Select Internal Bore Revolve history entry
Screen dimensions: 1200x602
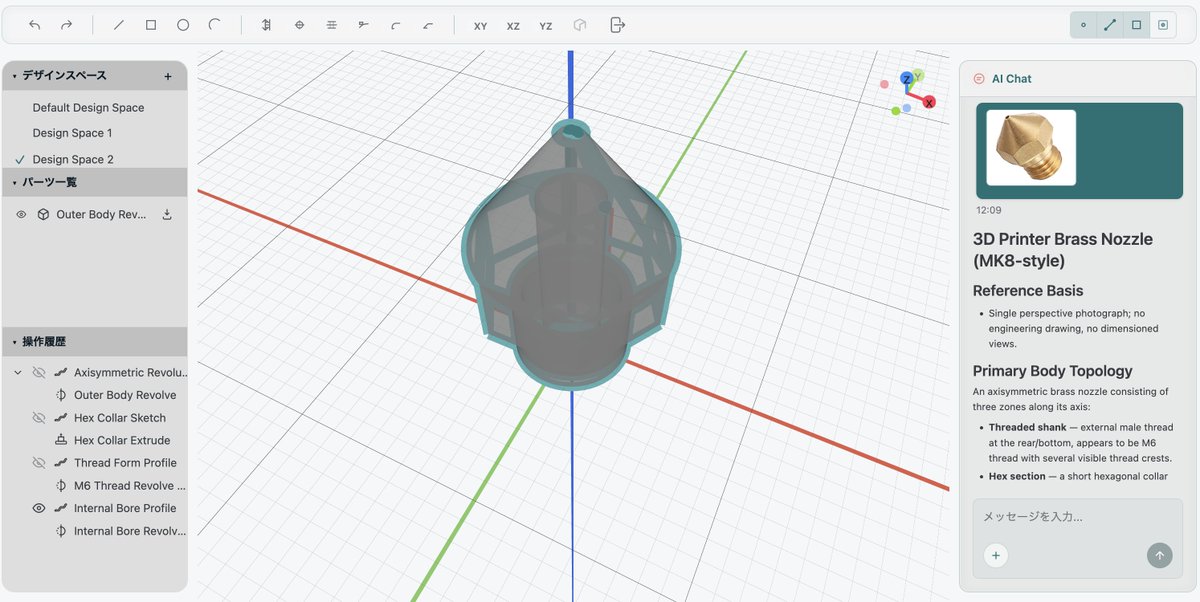point(130,531)
